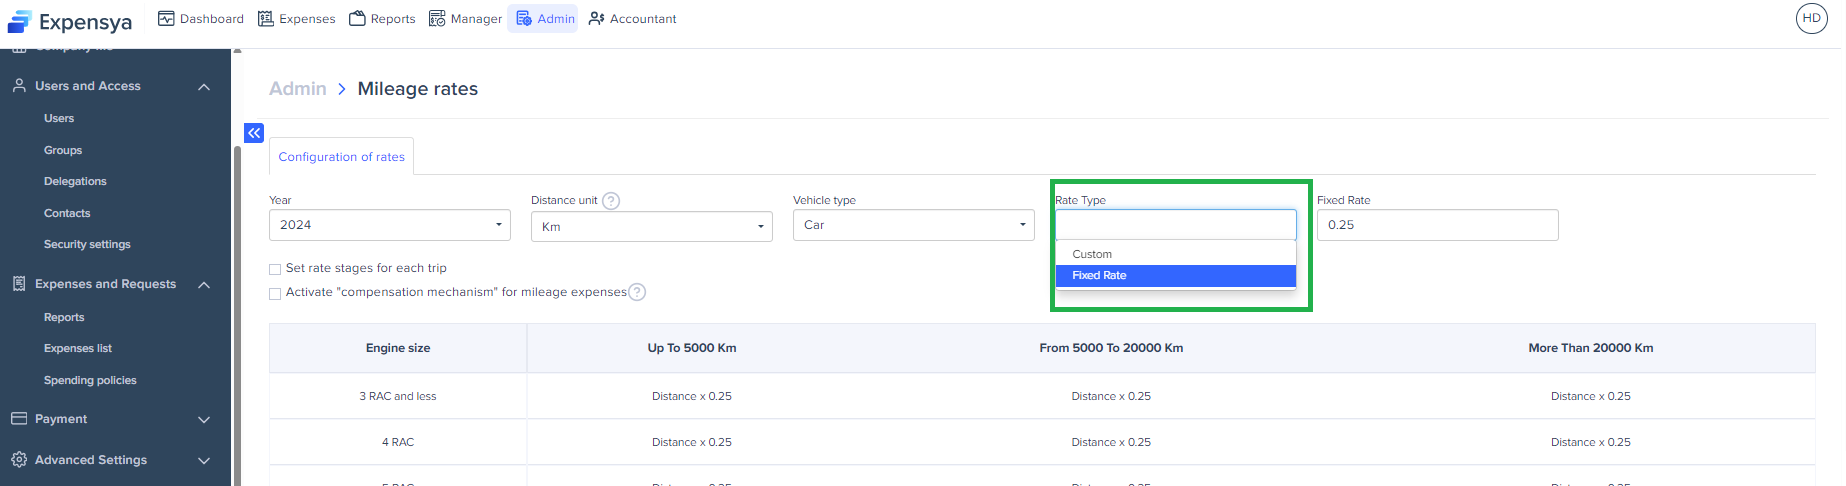Screen dimensions: 1846x486
Task: Open Security settings in sidebar
Action: [87, 244]
